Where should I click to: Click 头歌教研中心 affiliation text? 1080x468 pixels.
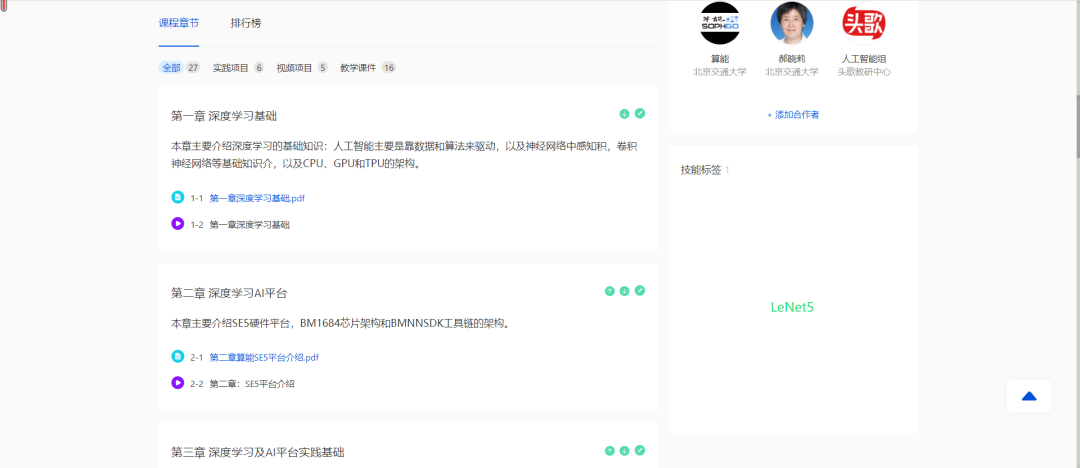[864, 72]
